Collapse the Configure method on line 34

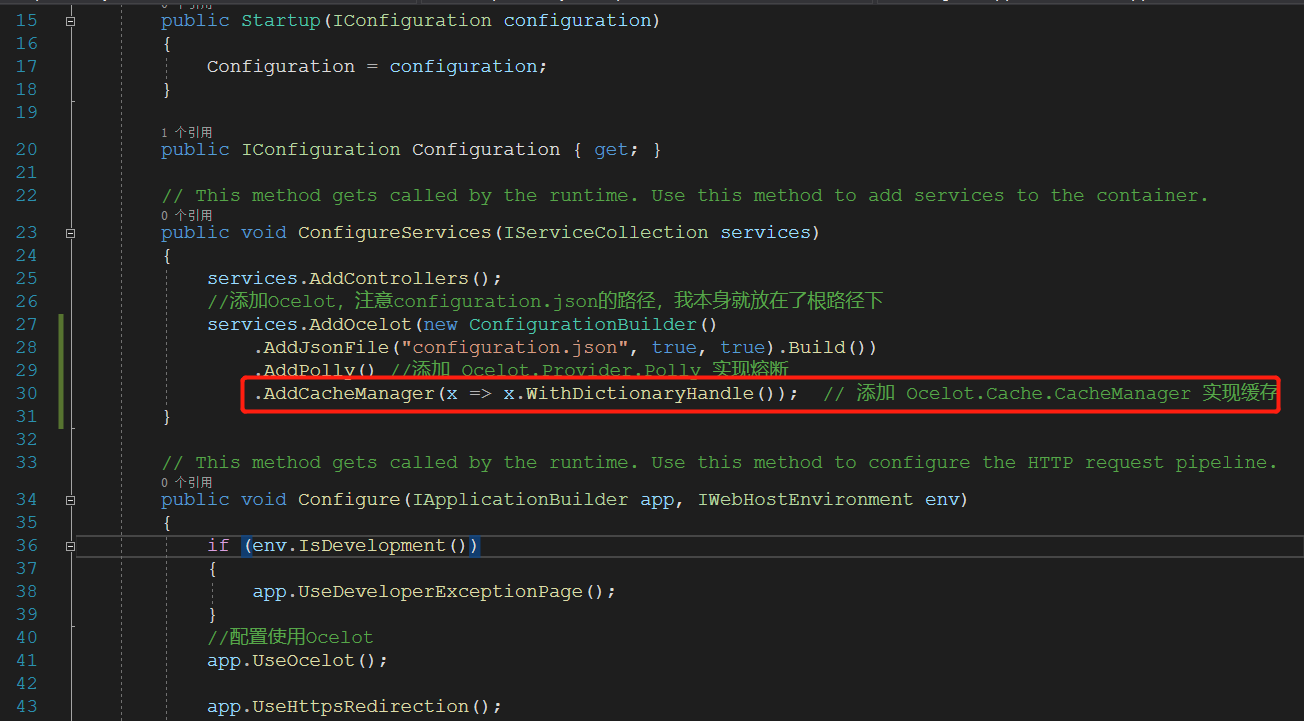click(70, 500)
